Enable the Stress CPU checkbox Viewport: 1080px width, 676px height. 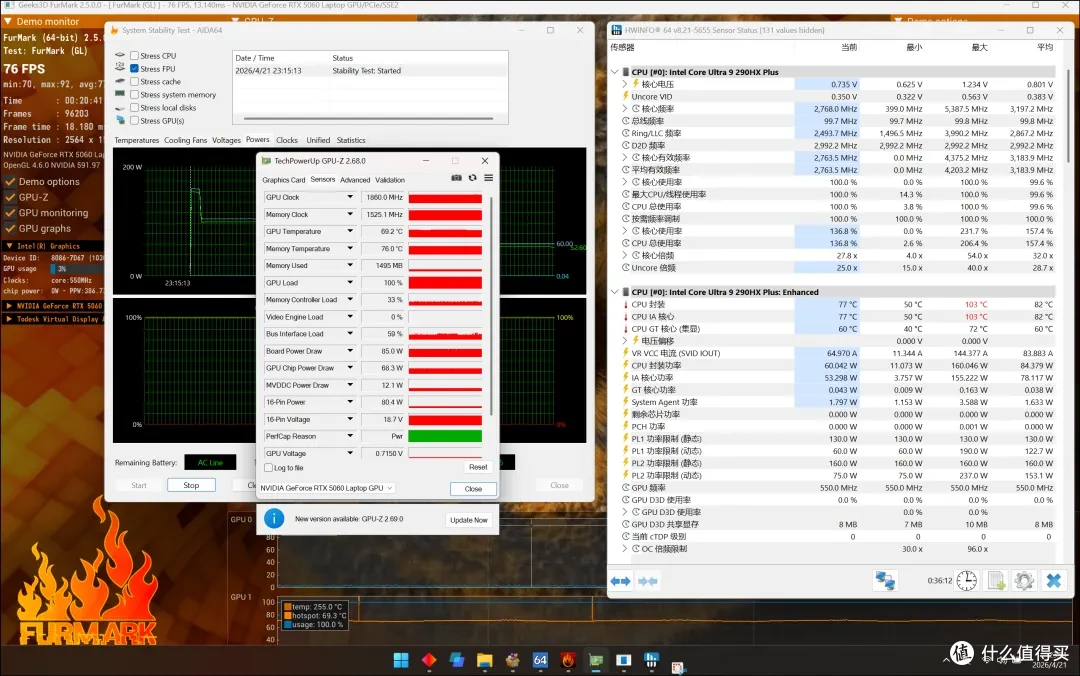pos(134,56)
